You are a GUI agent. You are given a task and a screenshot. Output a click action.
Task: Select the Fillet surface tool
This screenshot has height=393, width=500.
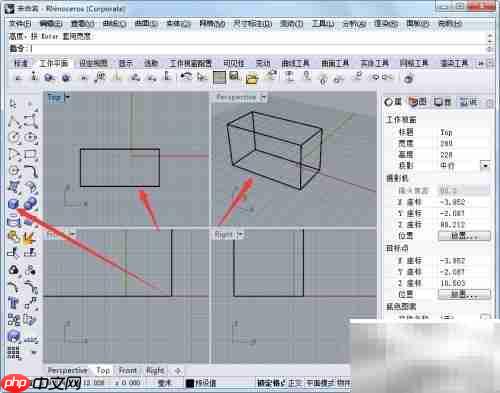pos(31,187)
